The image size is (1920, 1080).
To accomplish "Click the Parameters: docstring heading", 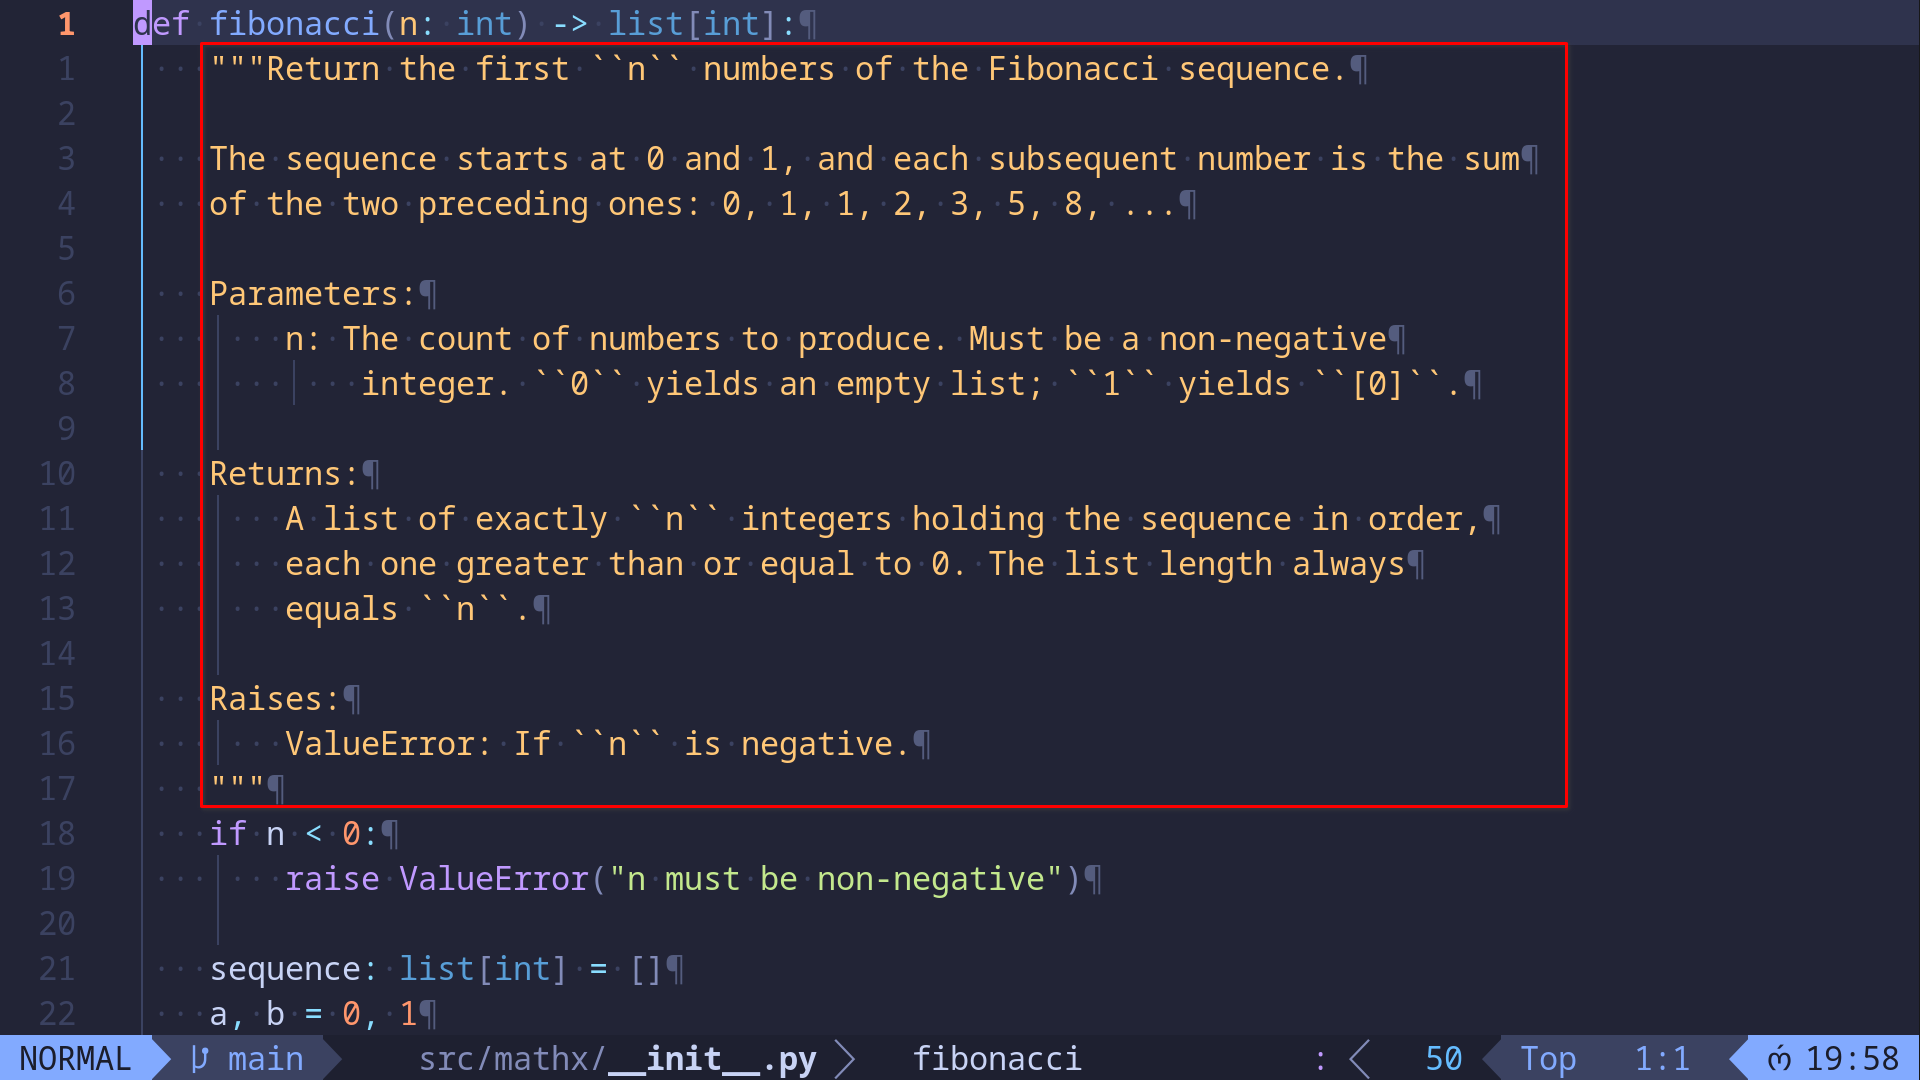I will [x=312, y=293].
